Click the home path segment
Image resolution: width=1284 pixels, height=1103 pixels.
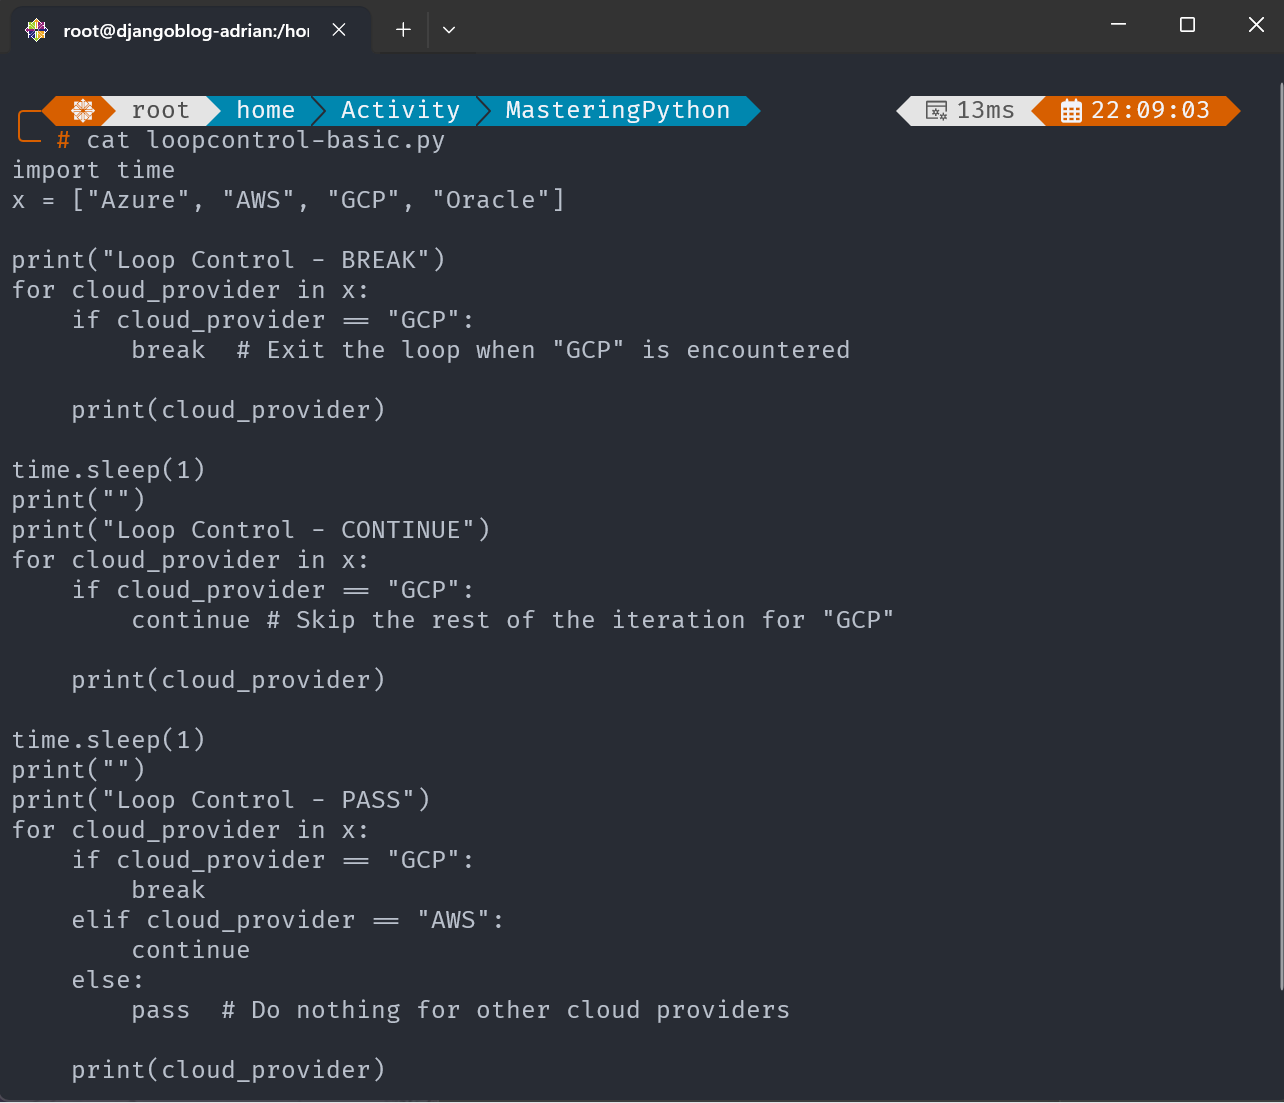266,110
